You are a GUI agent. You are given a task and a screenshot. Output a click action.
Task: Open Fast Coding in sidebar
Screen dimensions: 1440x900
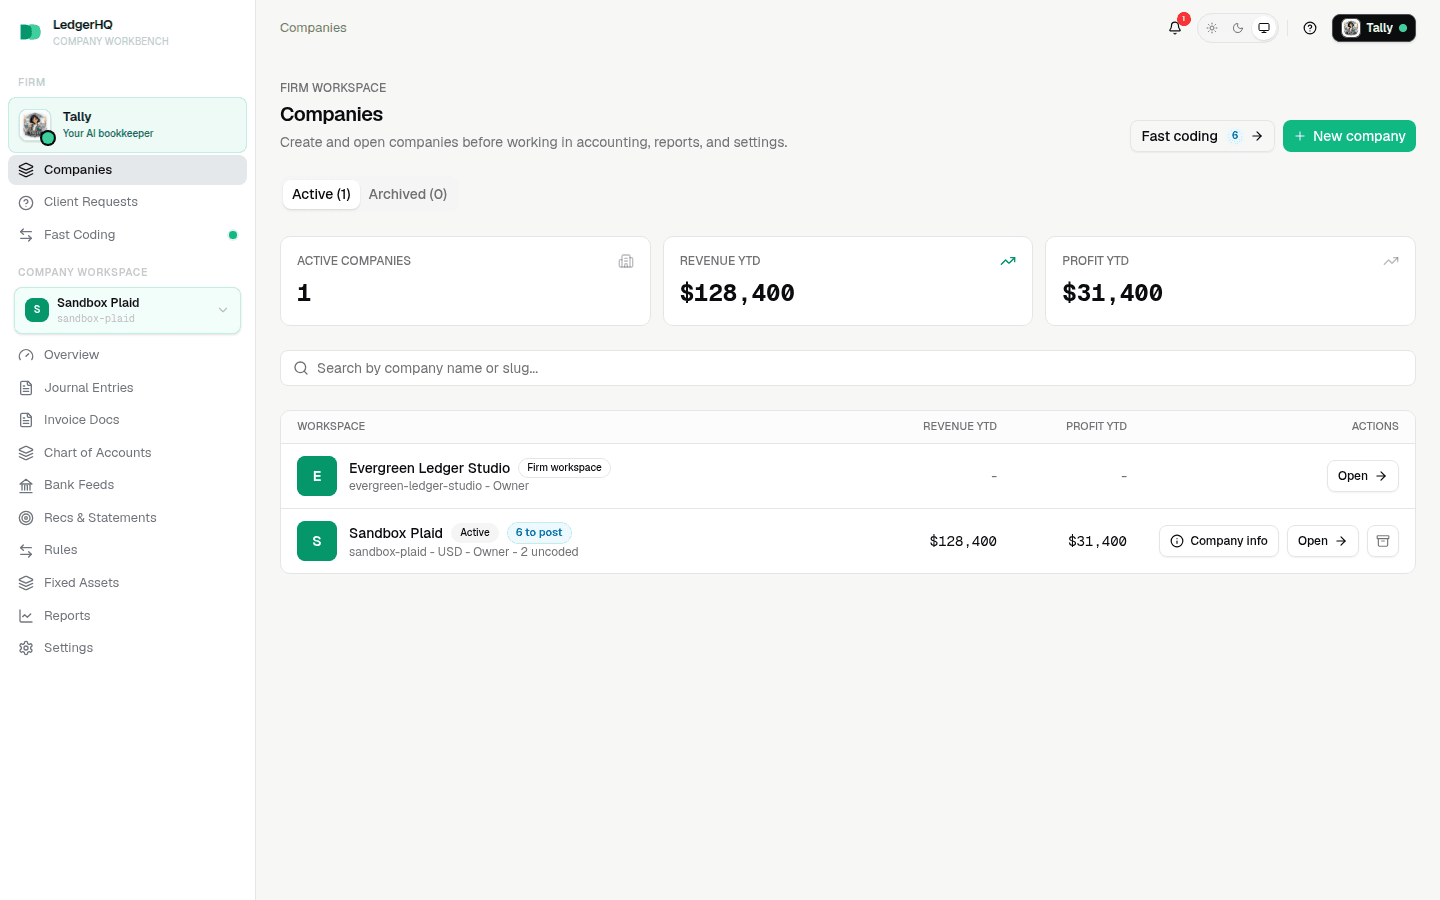tap(127, 235)
